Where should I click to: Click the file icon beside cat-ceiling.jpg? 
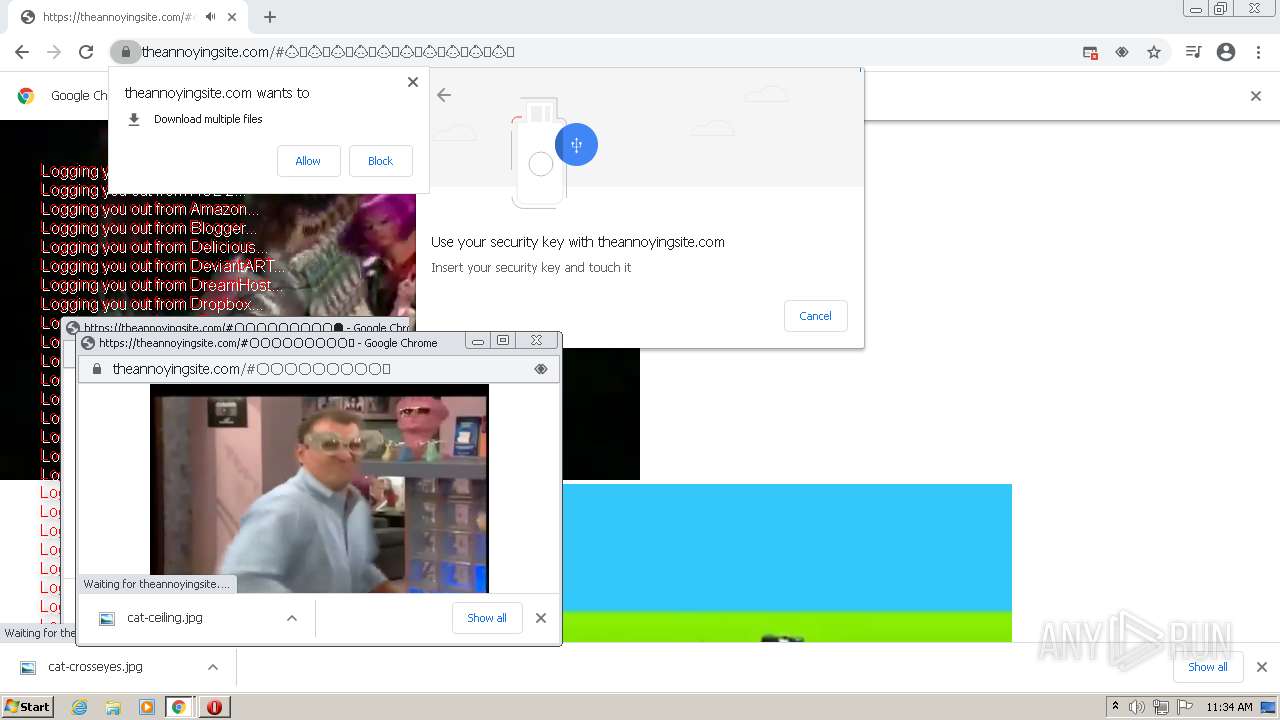[x=107, y=618]
